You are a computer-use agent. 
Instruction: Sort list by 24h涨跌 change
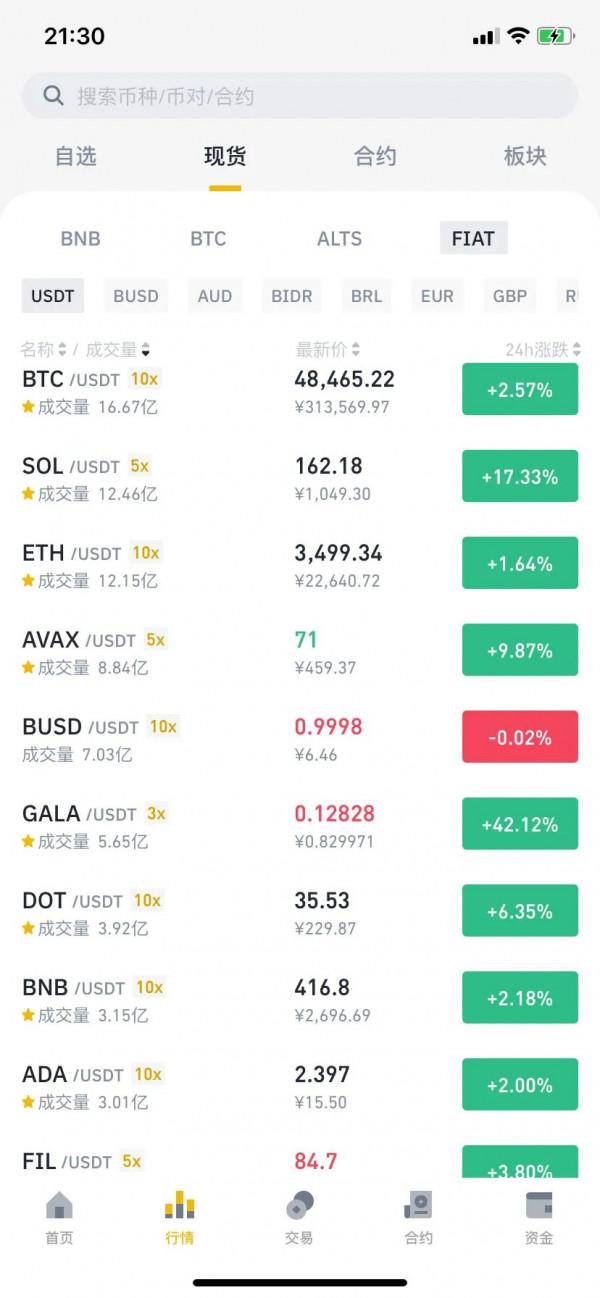click(x=542, y=350)
